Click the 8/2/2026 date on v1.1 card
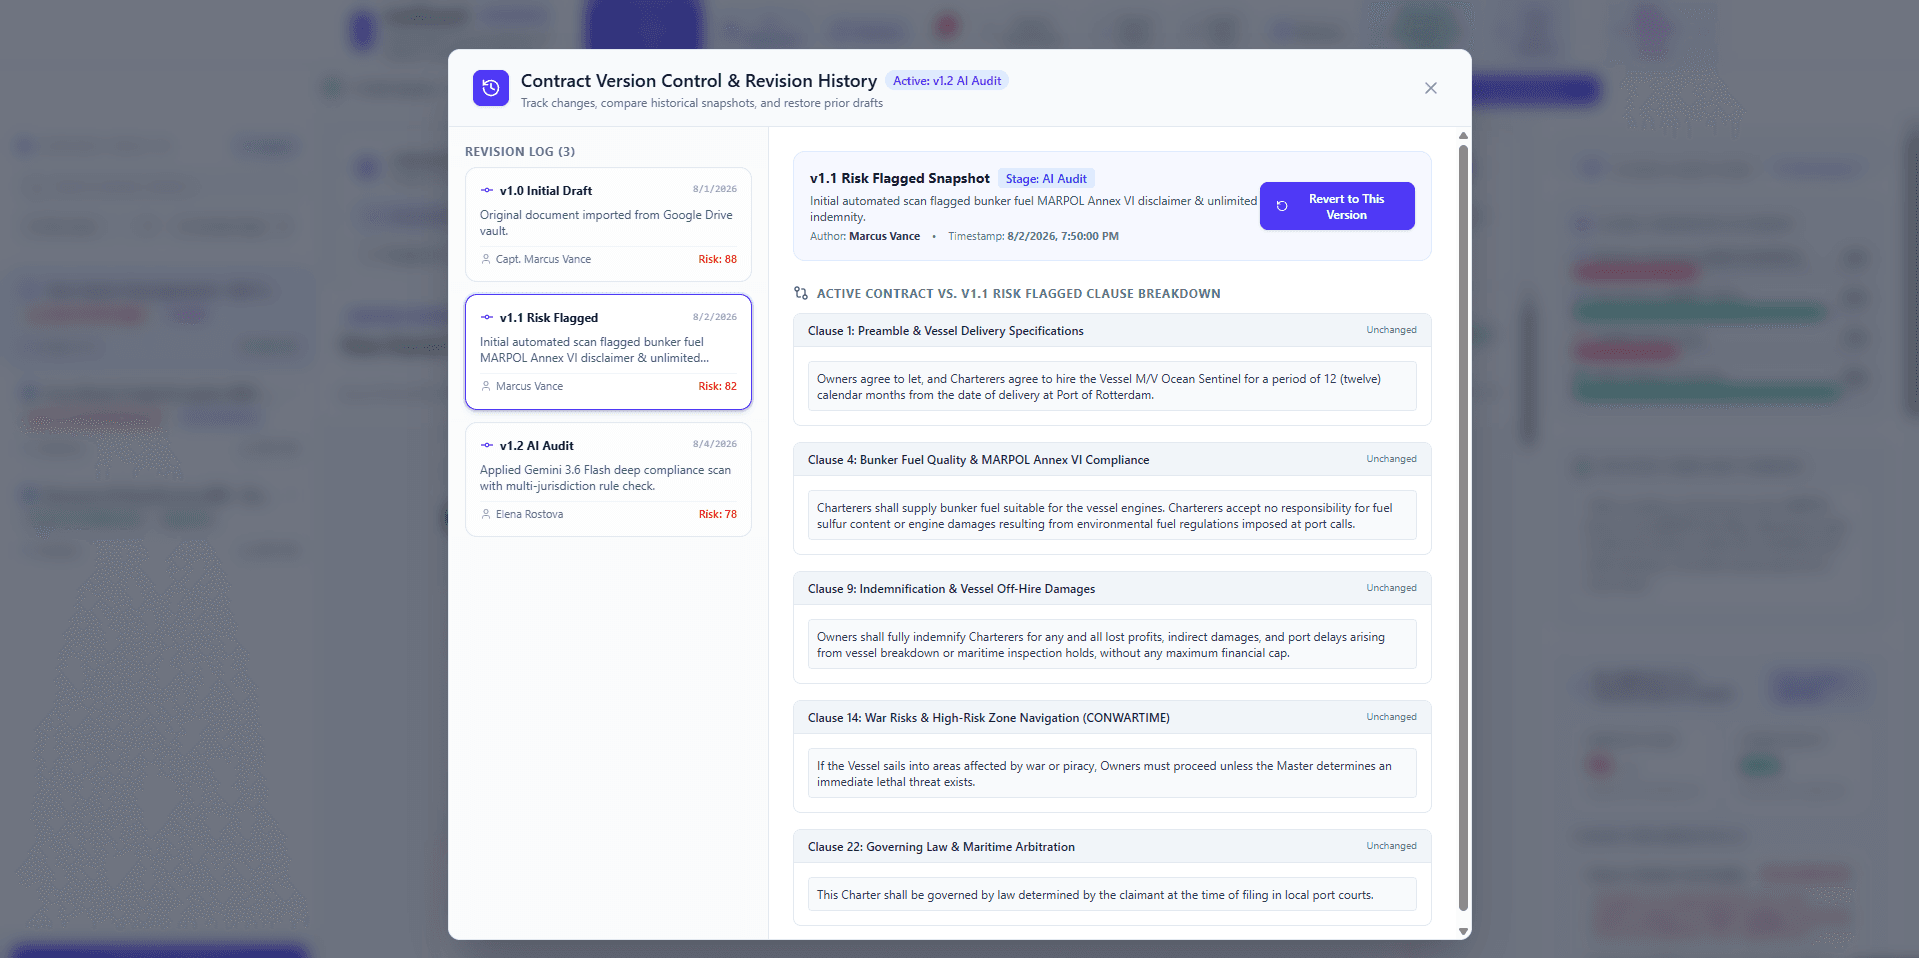Screen dimensions: 1919x958 coord(714,317)
